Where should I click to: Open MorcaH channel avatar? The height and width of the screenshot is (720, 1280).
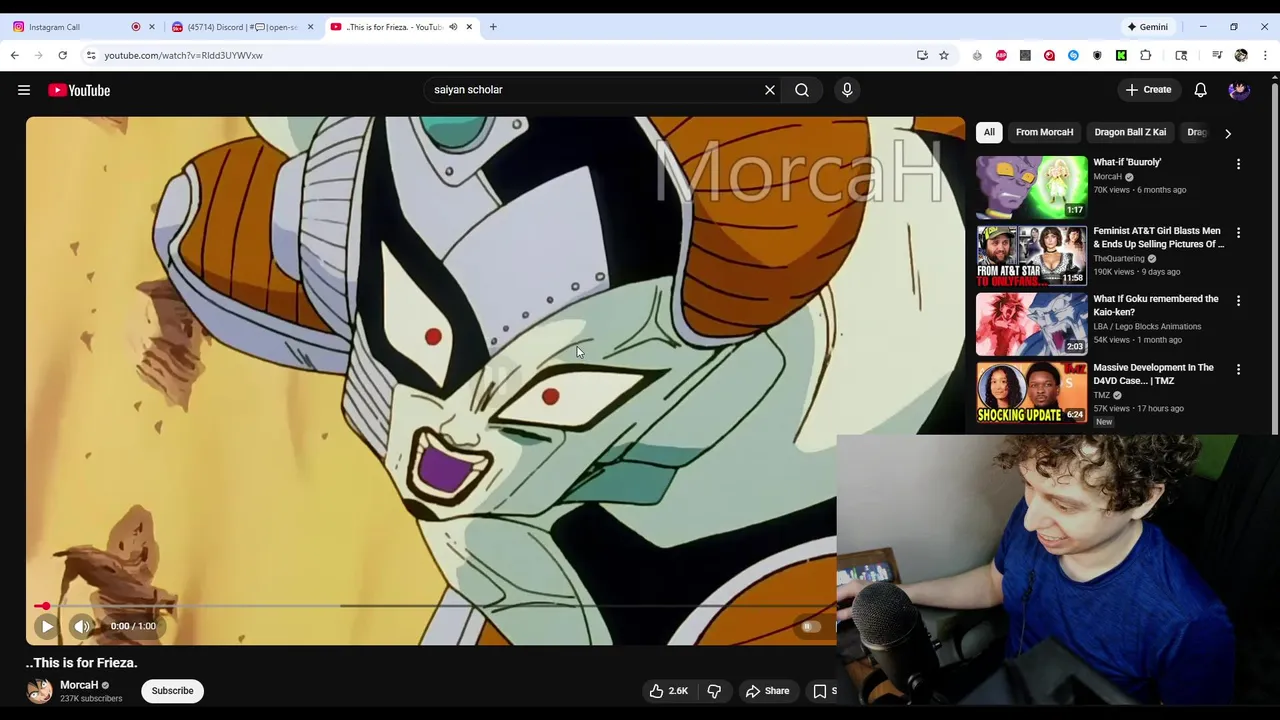pos(39,691)
